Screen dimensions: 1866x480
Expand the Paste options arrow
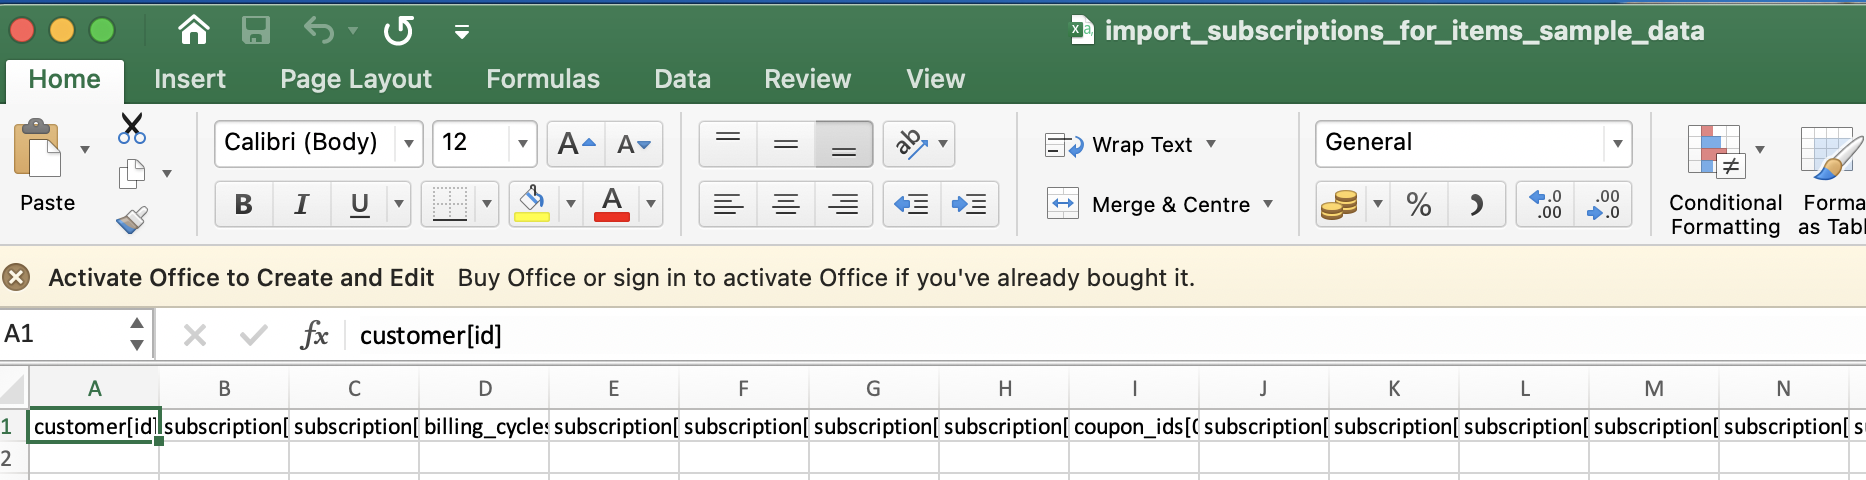[x=85, y=150]
